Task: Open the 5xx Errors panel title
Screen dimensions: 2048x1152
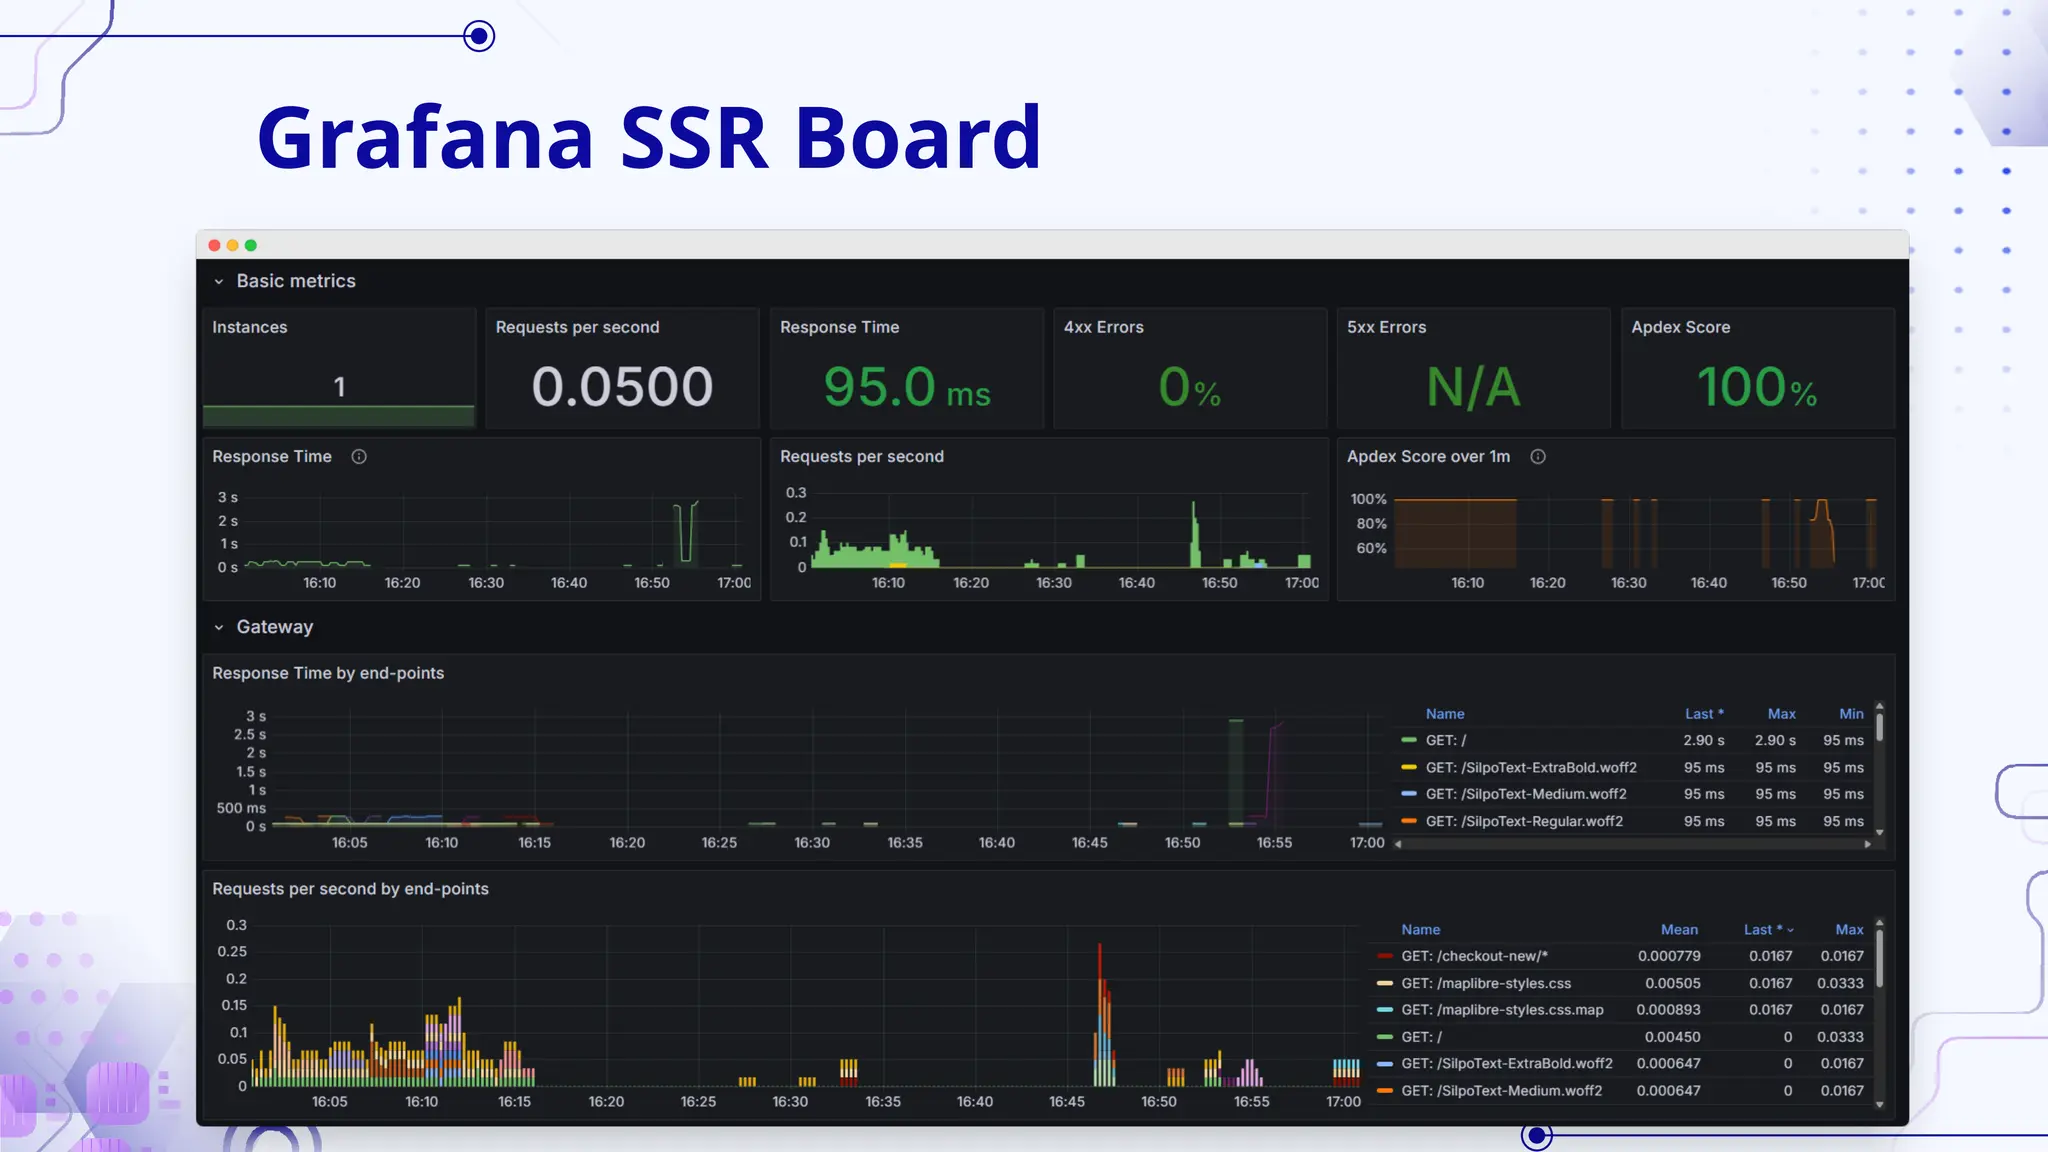Action: [x=1386, y=328]
